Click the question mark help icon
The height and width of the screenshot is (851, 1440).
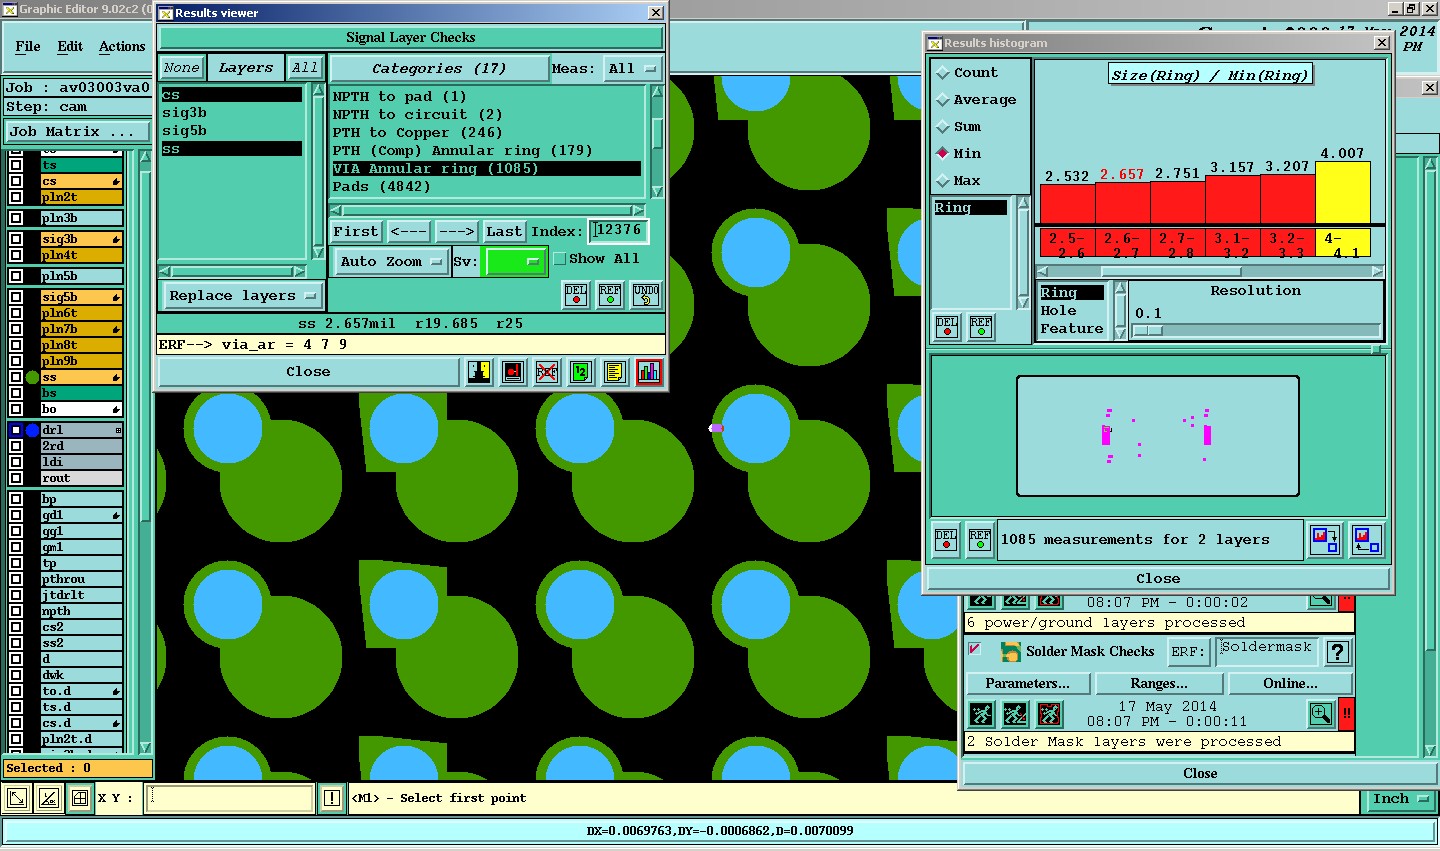click(1338, 652)
